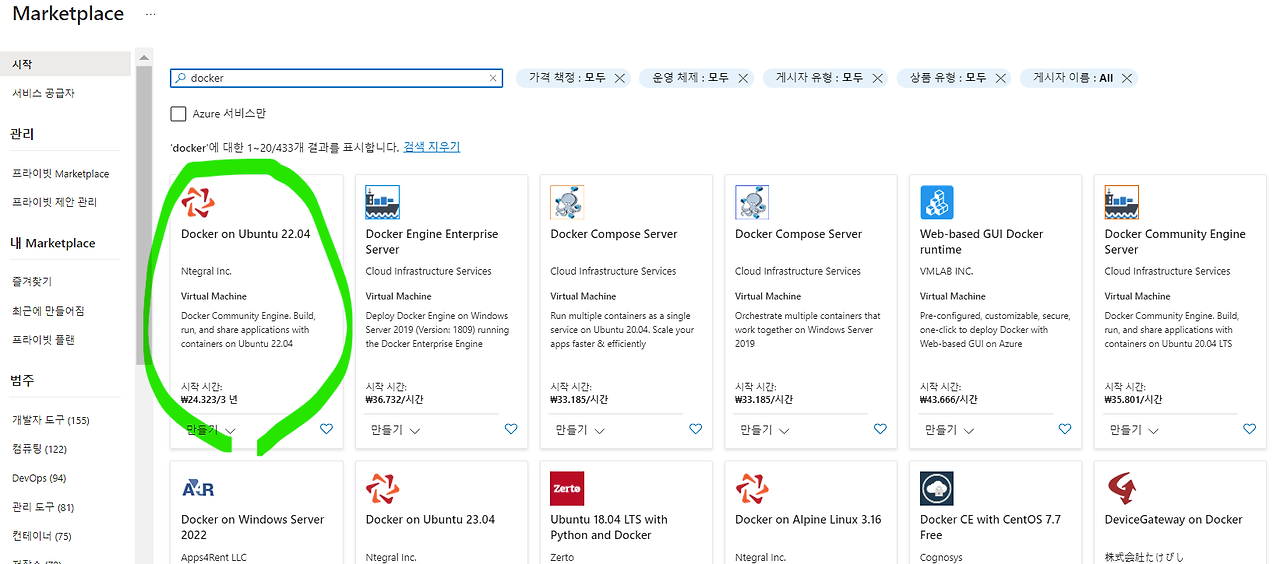Click the DeviceGateway on Docker logo
This screenshot has width=1280, height=564.
click(x=1122, y=488)
